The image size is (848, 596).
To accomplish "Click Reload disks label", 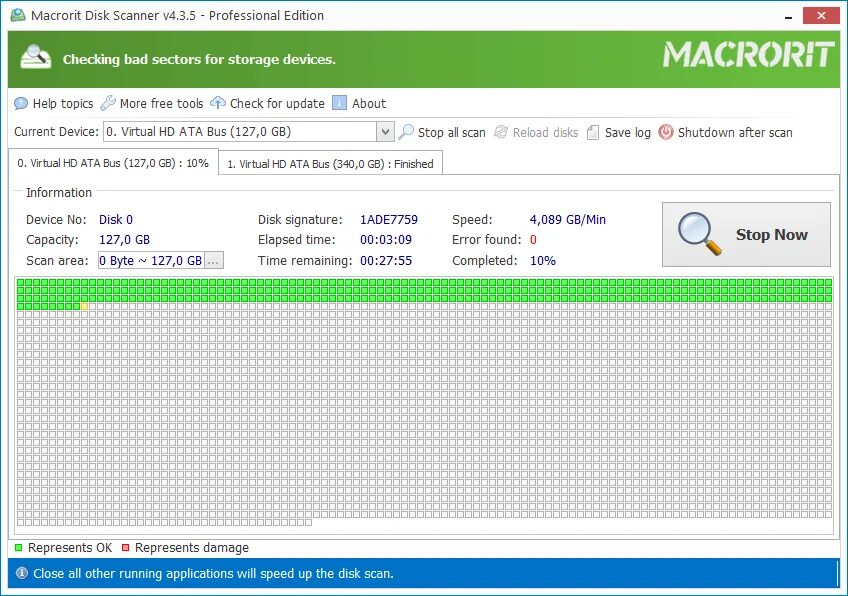I will [x=545, y=133].
